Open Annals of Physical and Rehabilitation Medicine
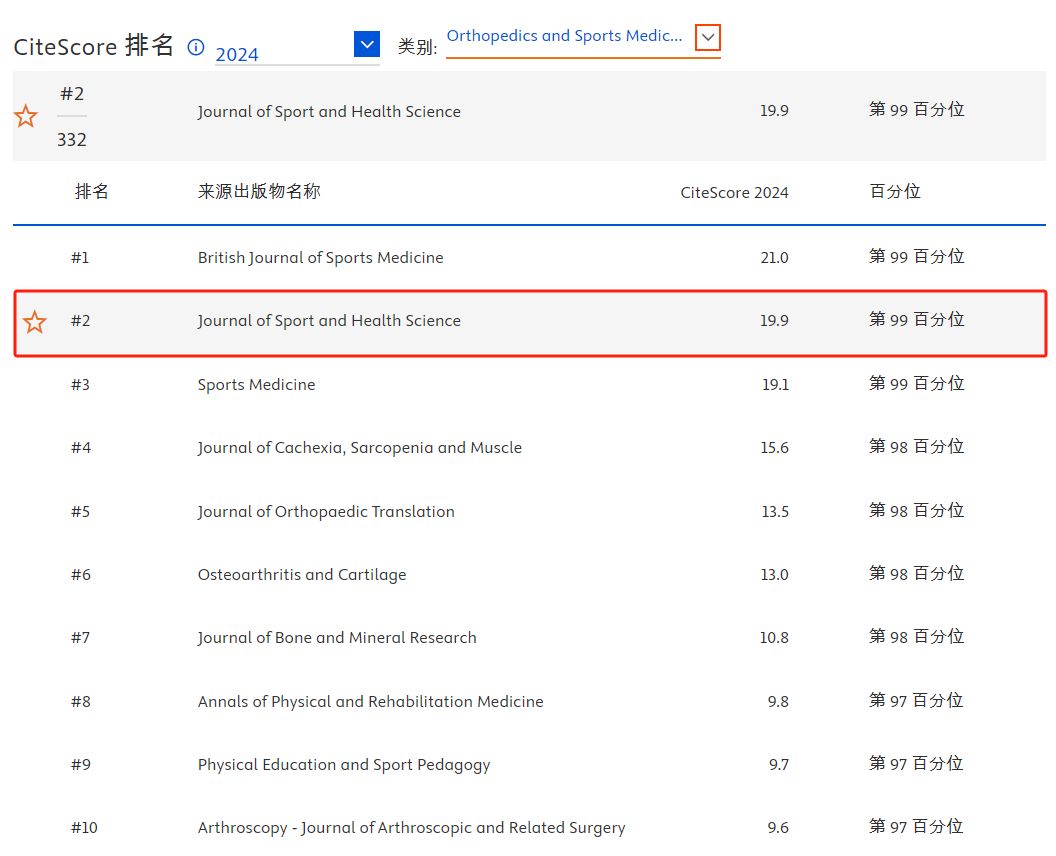The height and width of the screenshot is (856, 1056). point(370,702)
